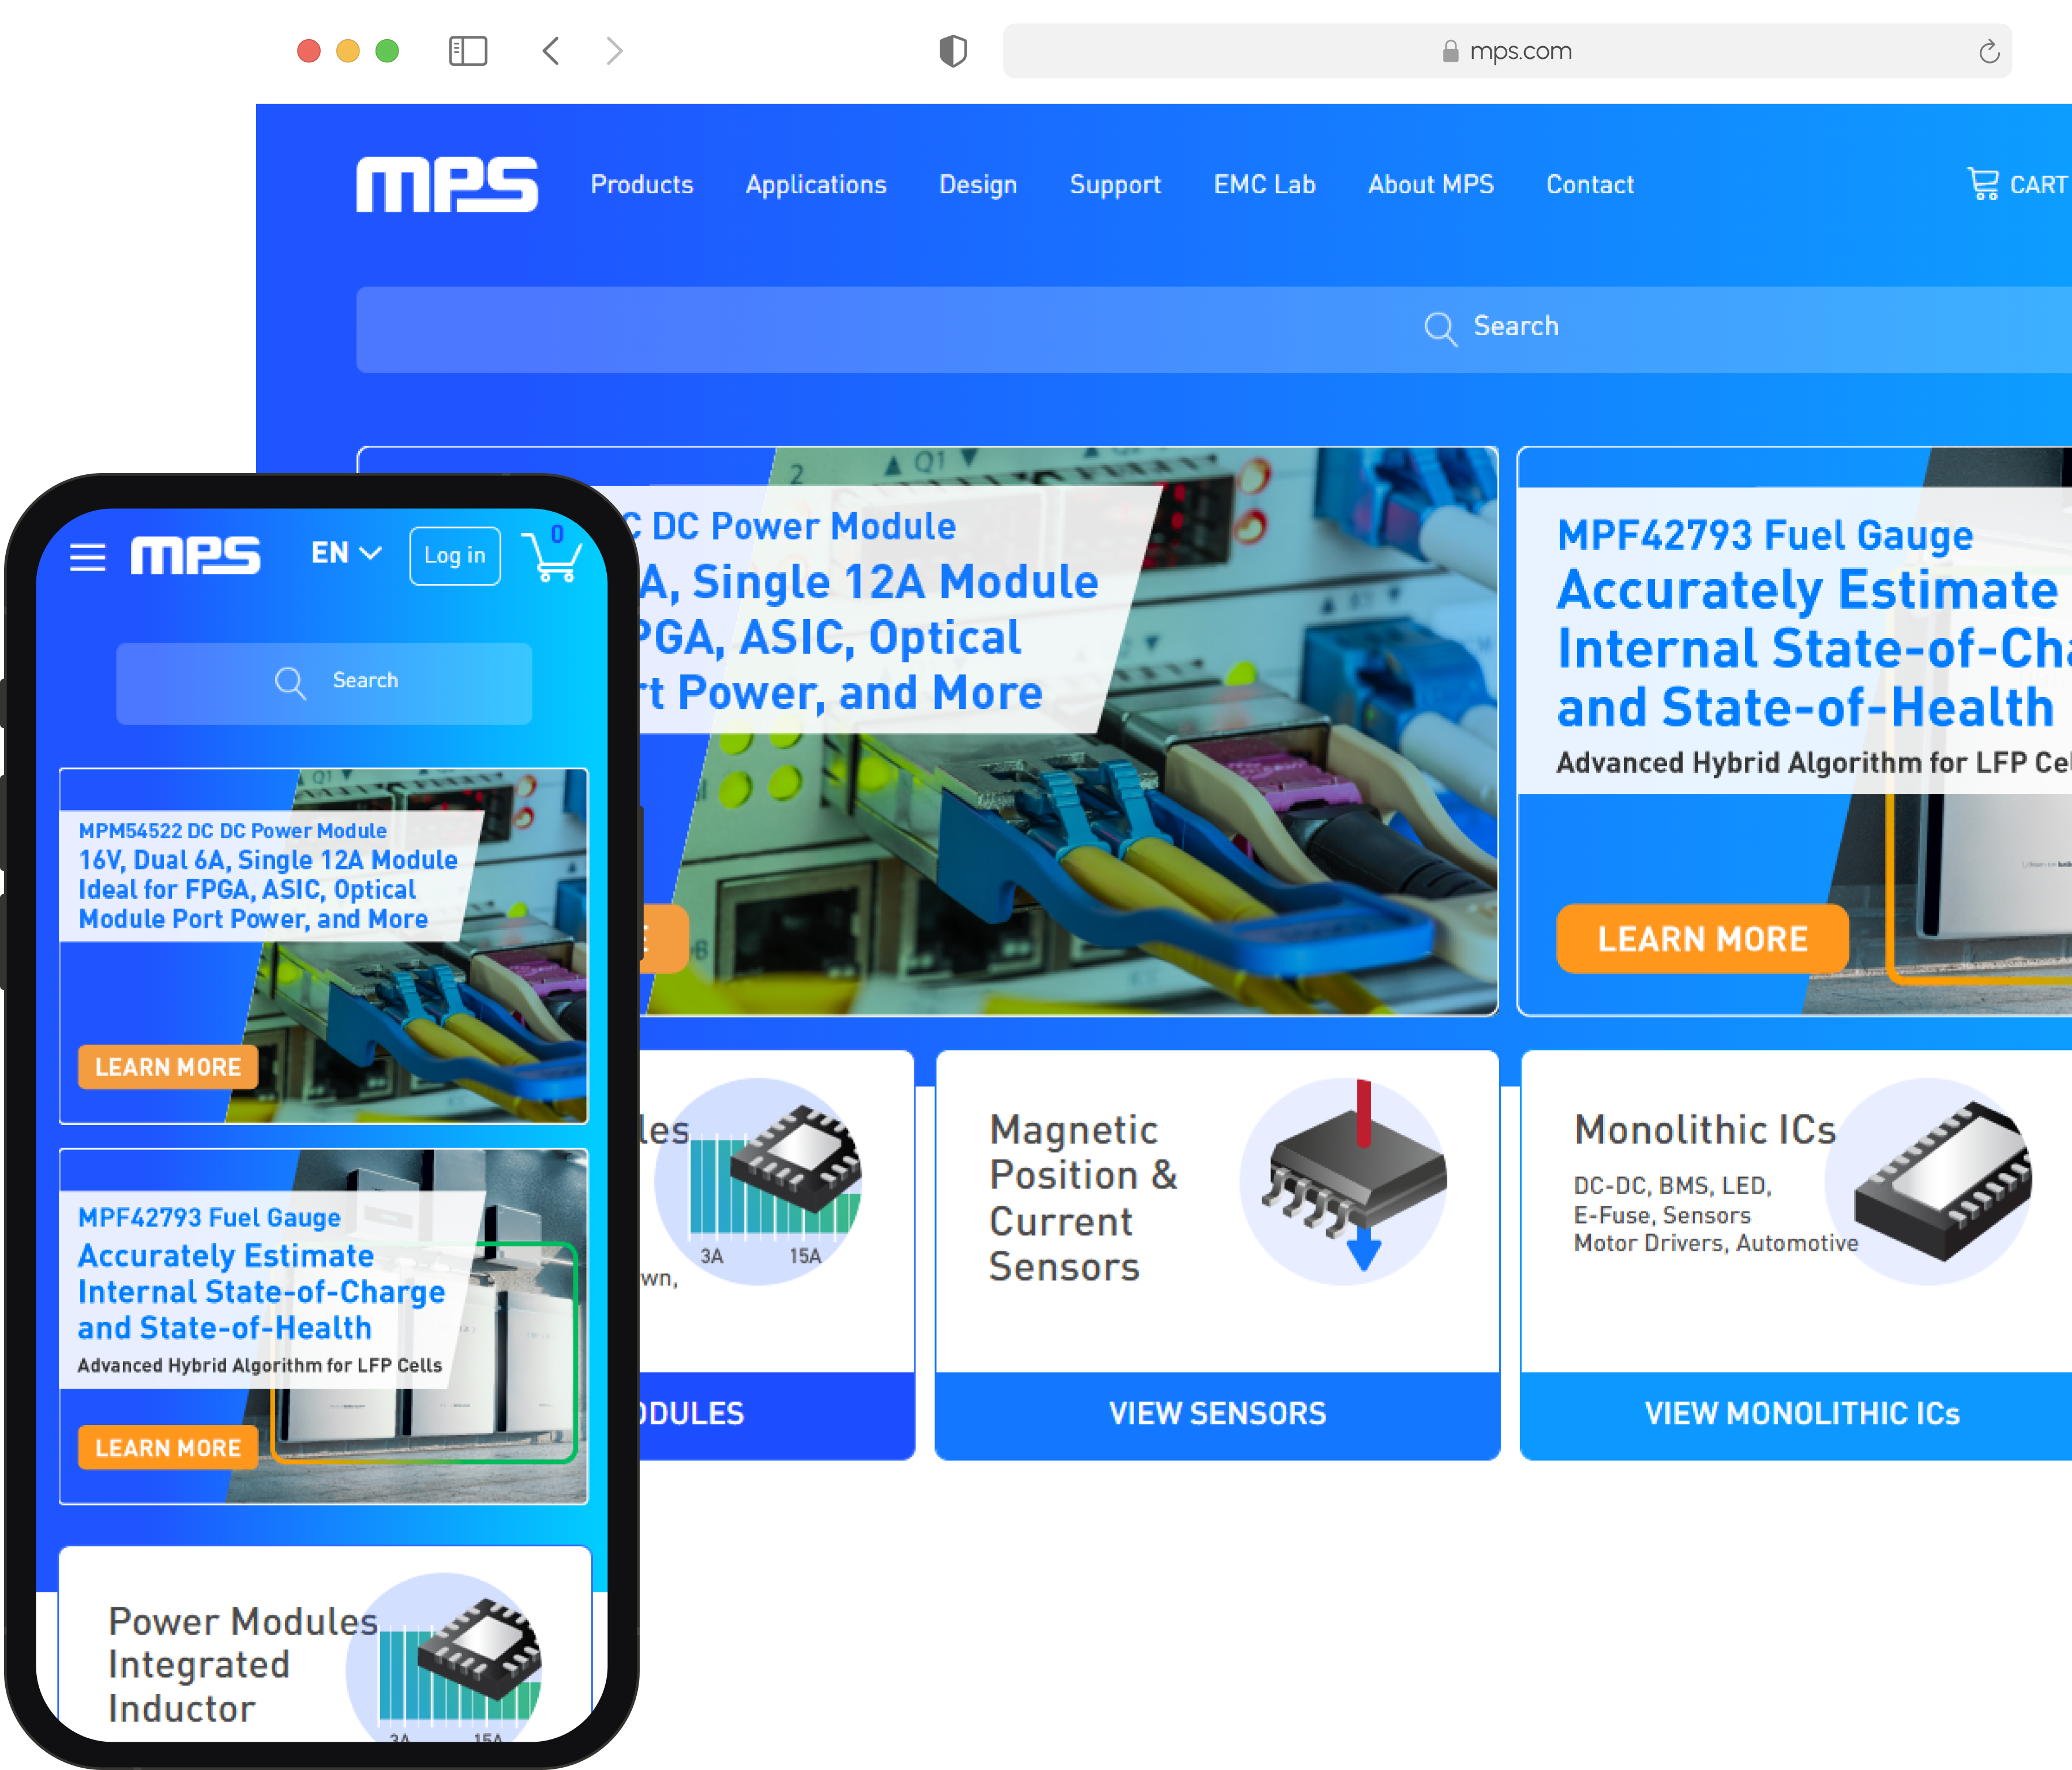
Task: Click the desktop power module chip graph icon
Action: 758,1182
